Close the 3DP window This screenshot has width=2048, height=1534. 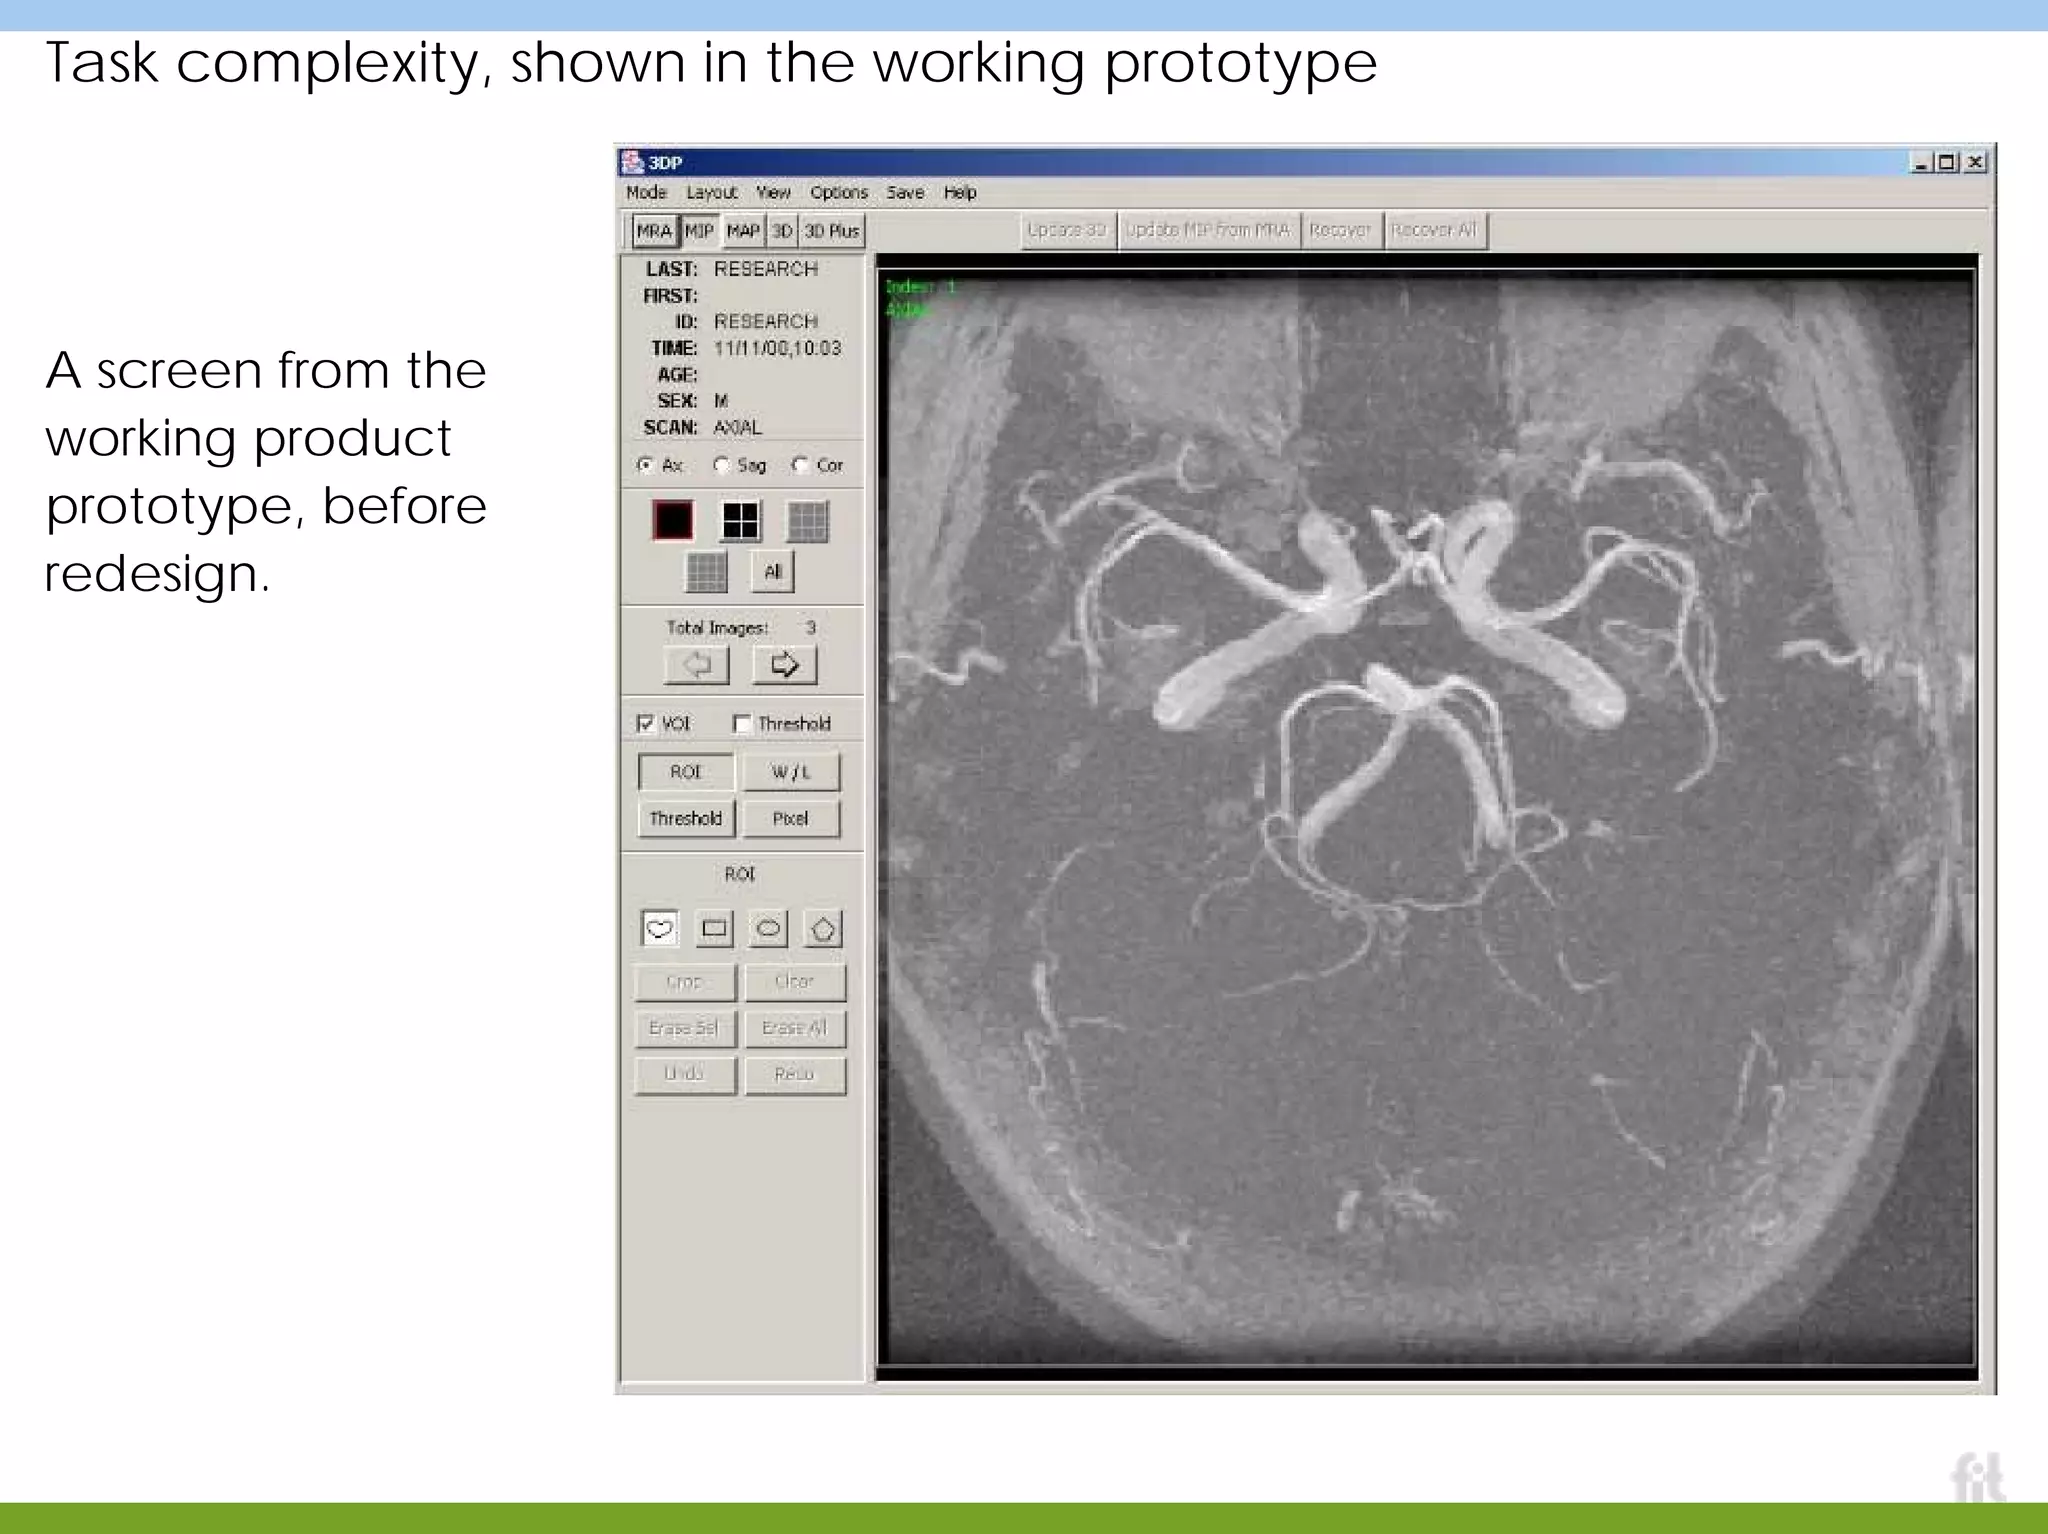point(1975,162)
